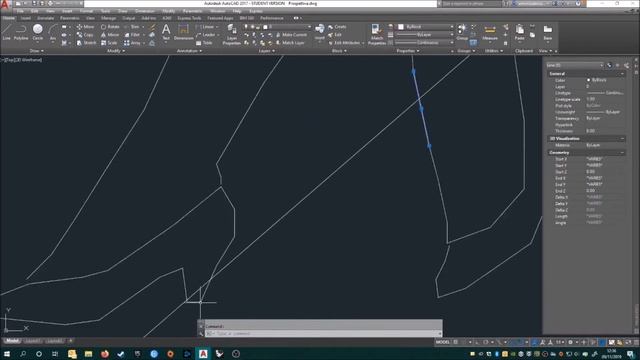The height and width of the screenshot is (360, 640).
Task: Collapse the General section in Properties palette
Action: tap(622, 74)
